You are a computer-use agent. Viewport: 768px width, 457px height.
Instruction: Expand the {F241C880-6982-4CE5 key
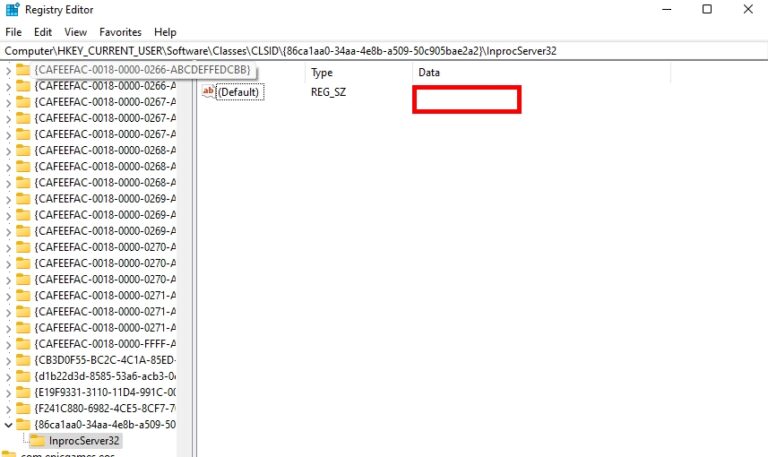9,408
